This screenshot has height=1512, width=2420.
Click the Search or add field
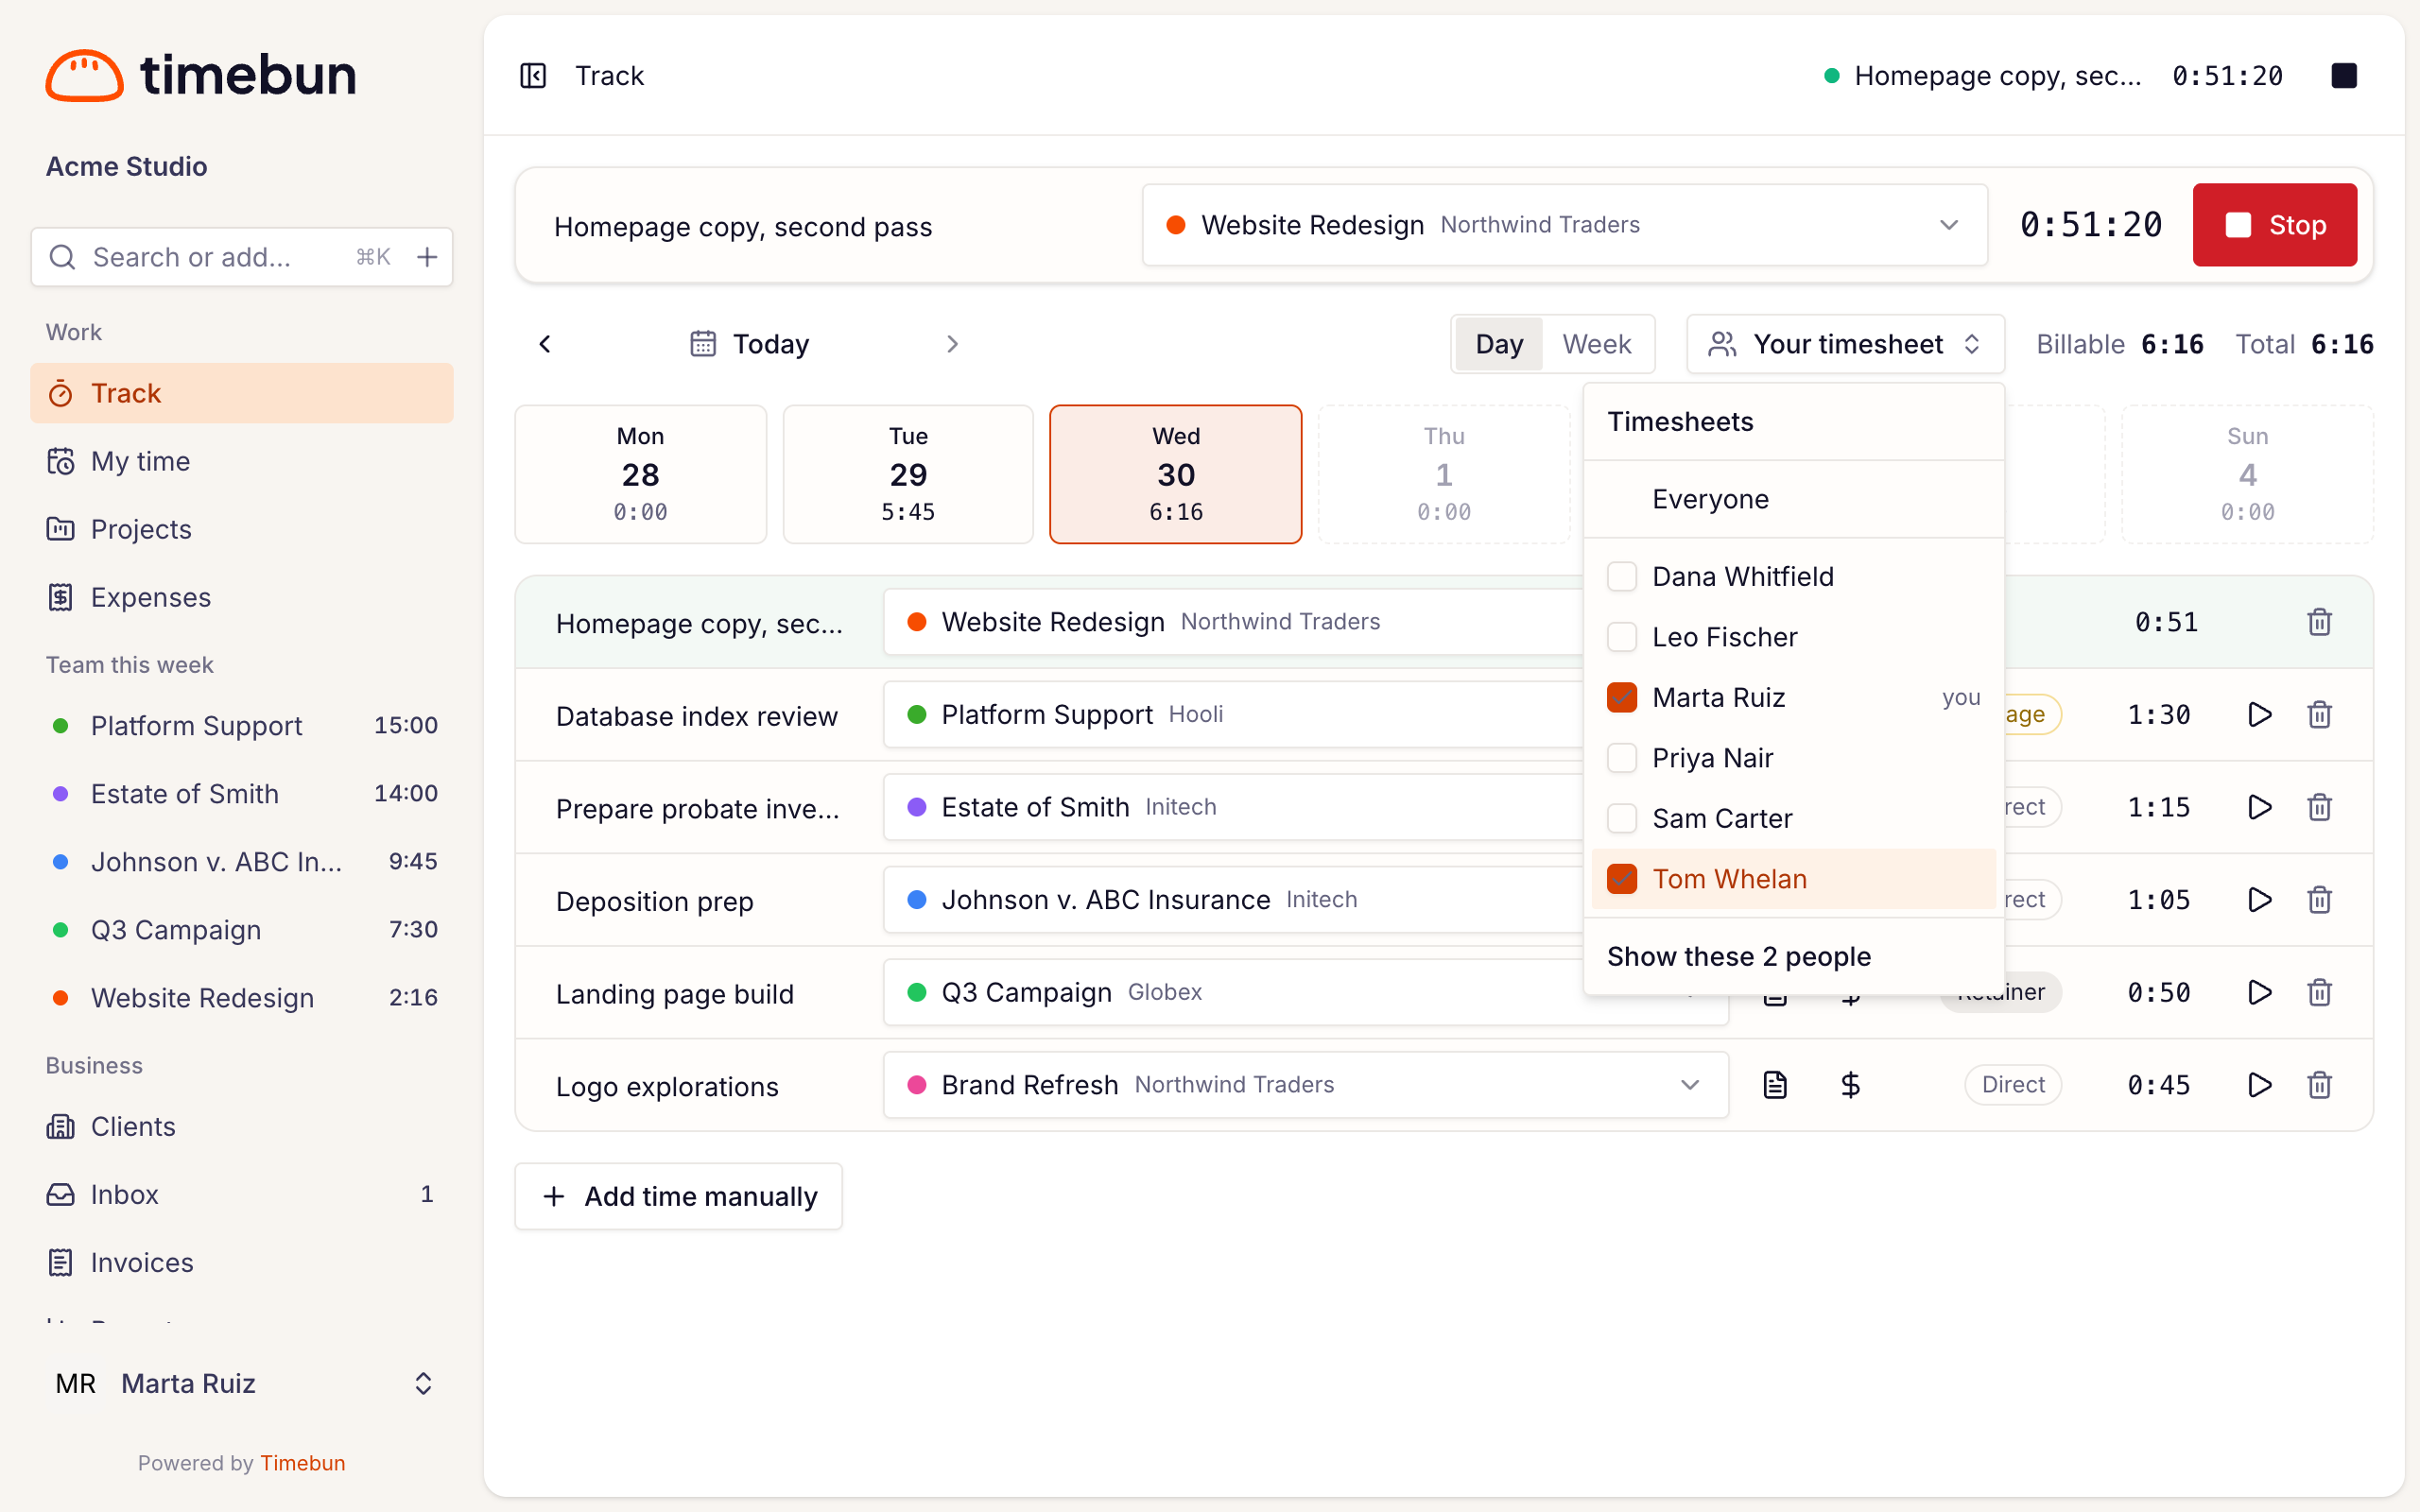pyautogui.click(x=242, y=257)
